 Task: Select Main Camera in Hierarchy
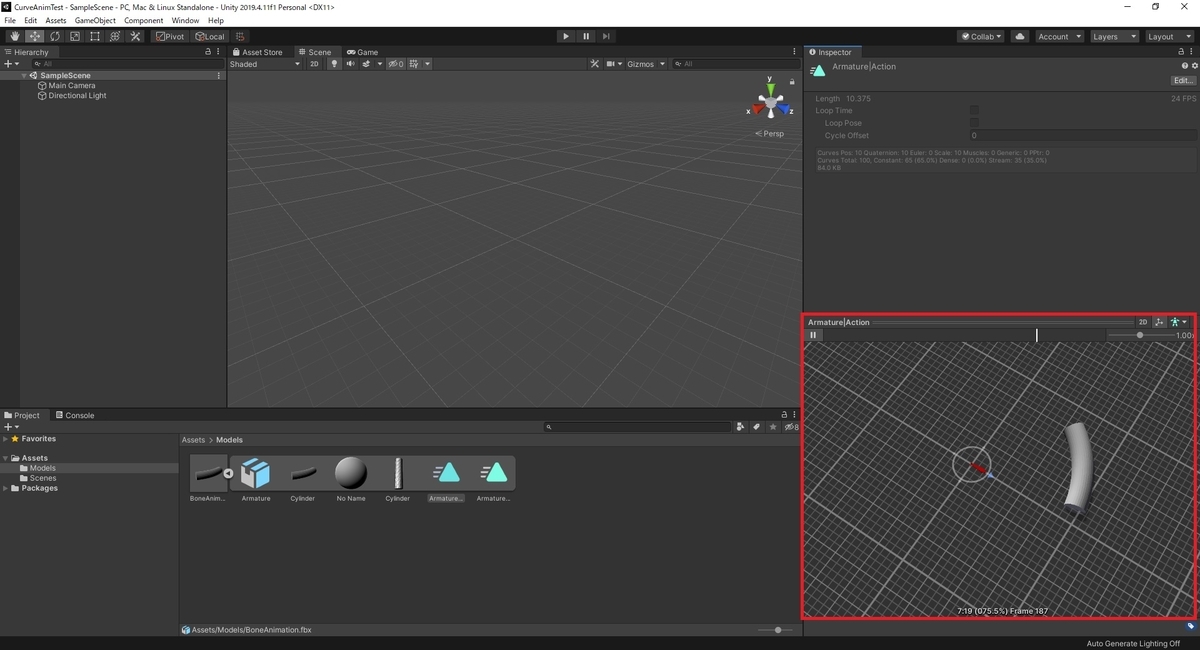[72, 86]
